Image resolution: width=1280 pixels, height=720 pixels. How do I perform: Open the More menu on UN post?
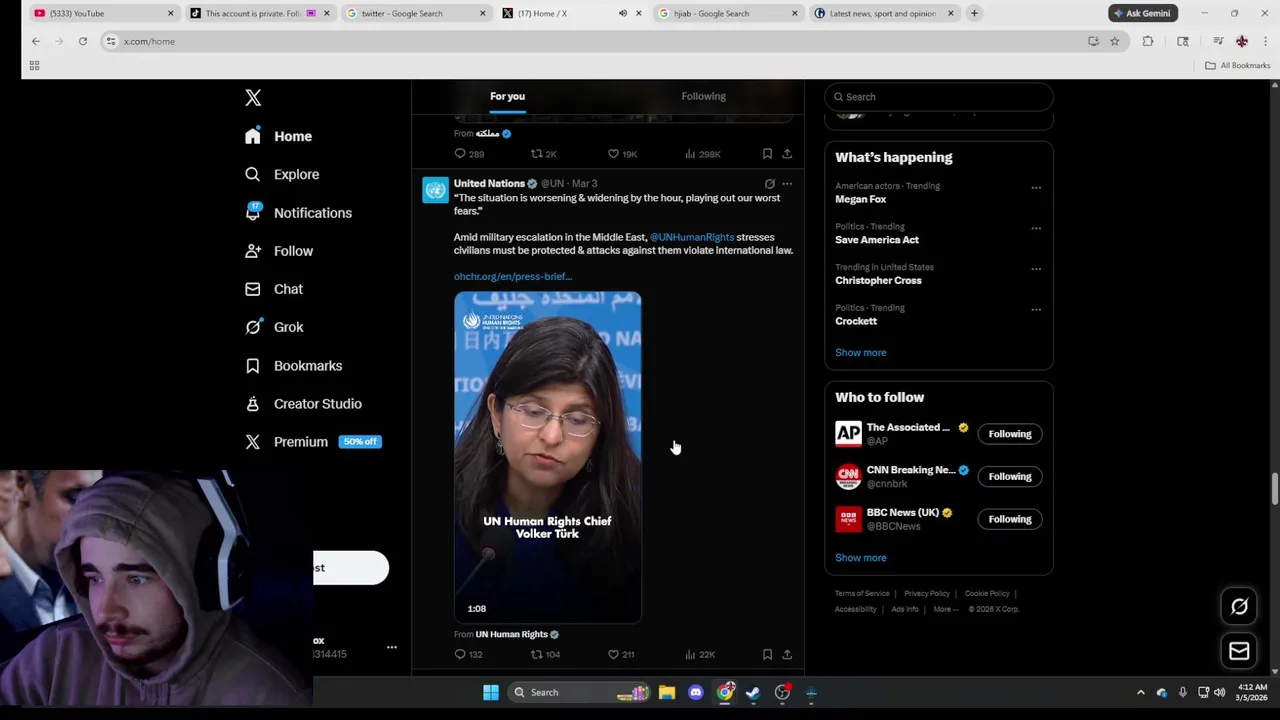click(787, 184)
